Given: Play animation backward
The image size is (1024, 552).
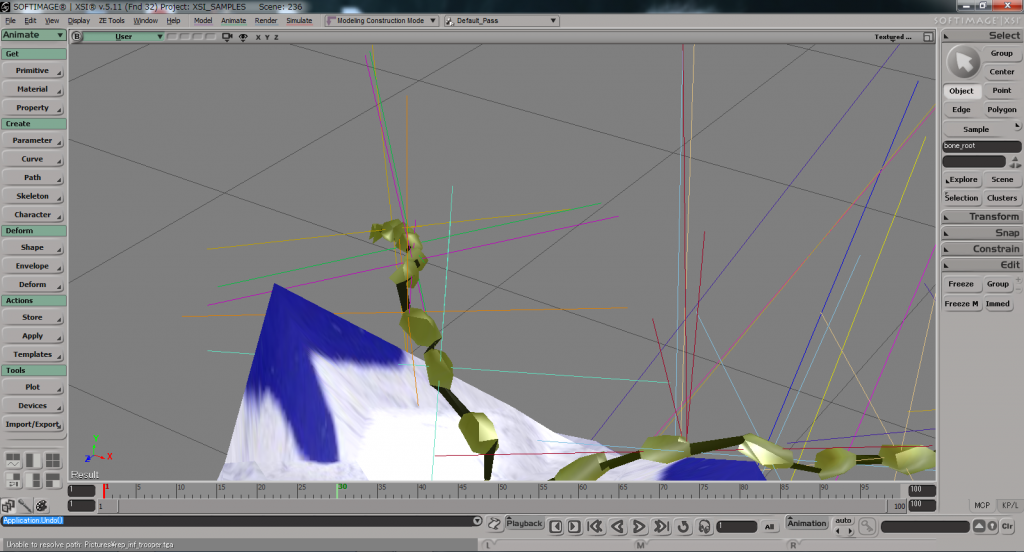Looking at the screenshot, I should (x=617, y=527).
